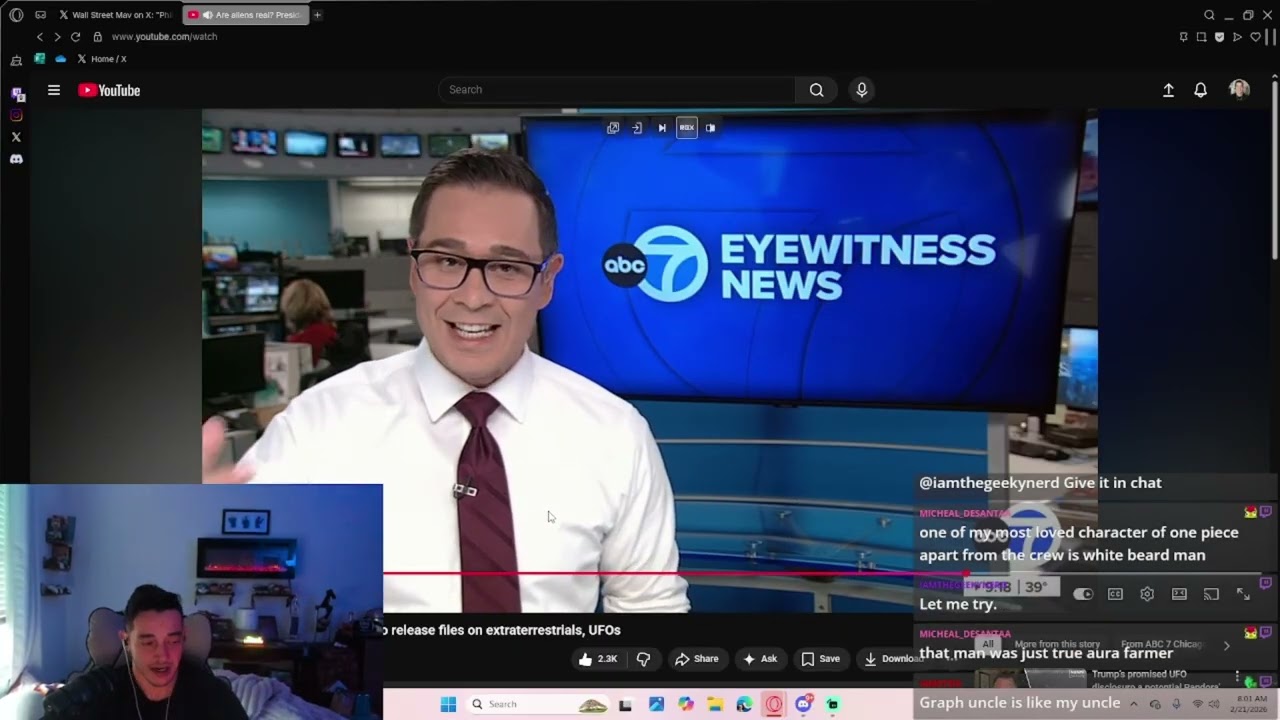
Task: Toggle autoplay switch in player
Action: (x=1083, y=594)
